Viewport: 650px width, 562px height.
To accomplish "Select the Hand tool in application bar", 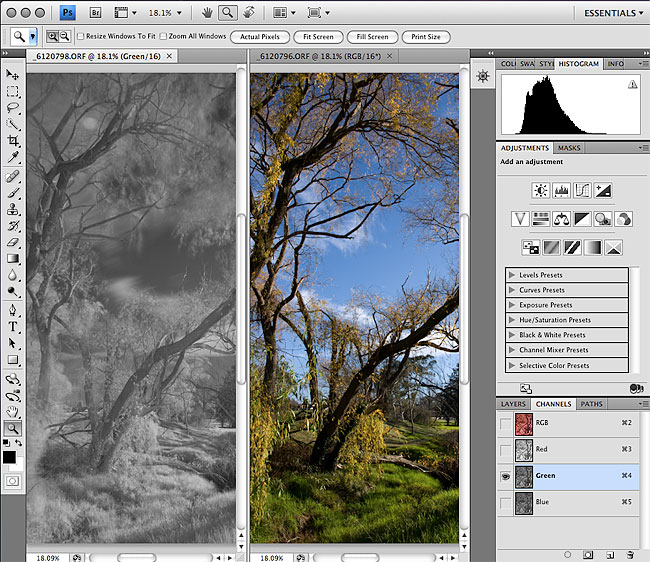I will point(206,13).
